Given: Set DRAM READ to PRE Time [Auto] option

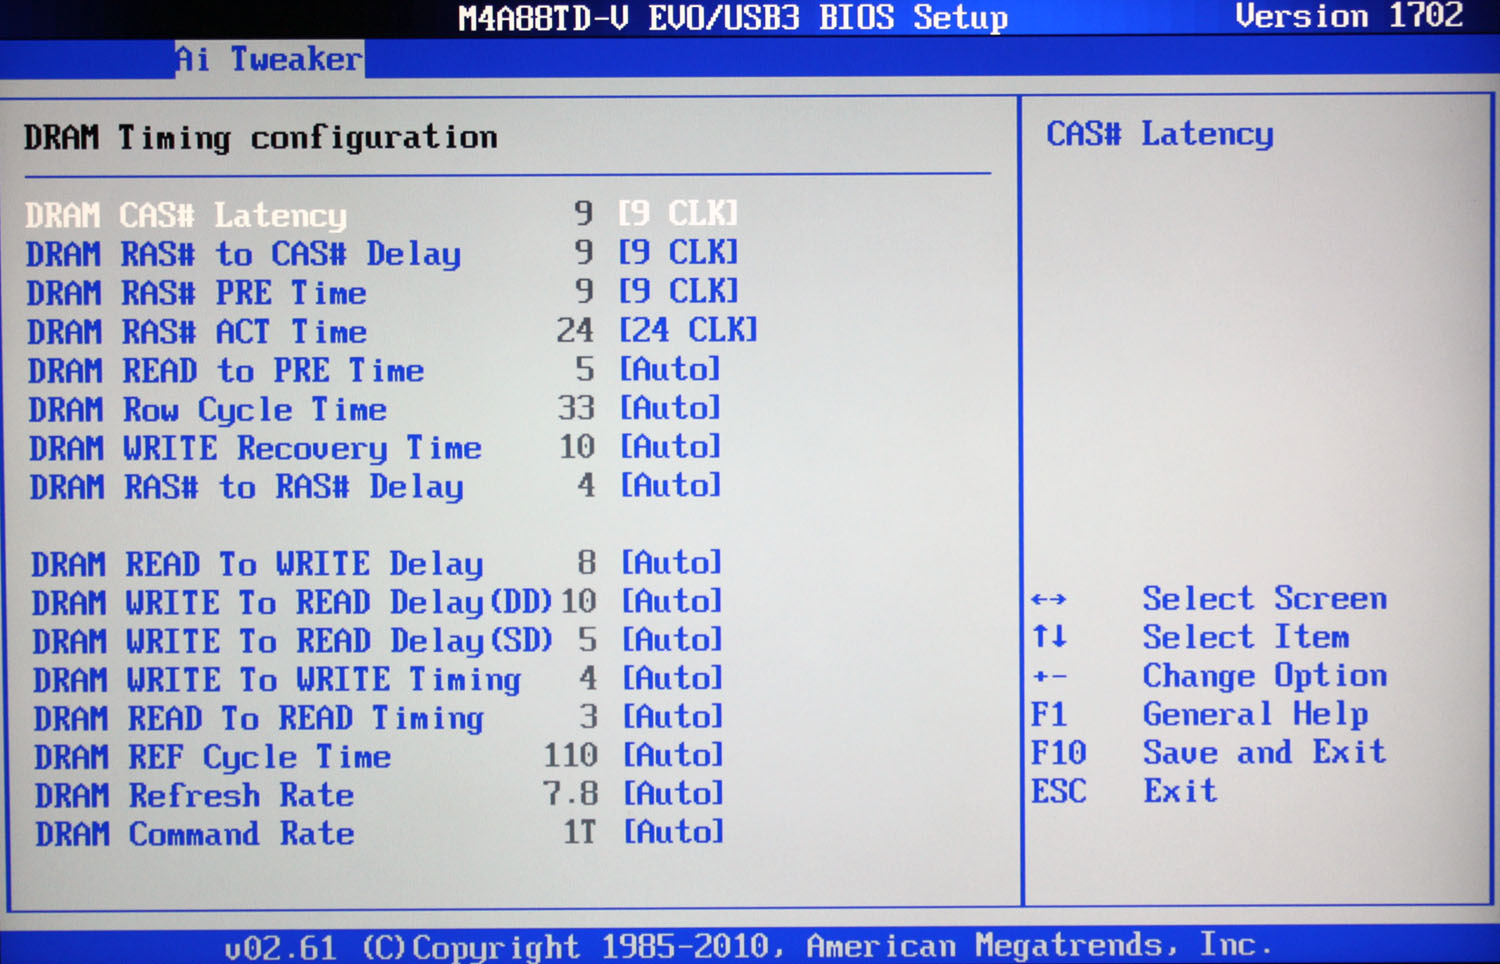Looking at the screenshot, I should [x=670, y=369].
